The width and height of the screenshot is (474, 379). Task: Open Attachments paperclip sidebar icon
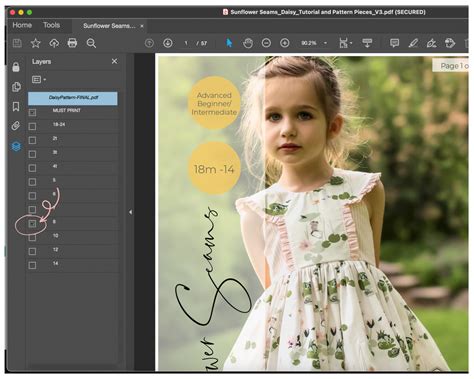click(x=16, y=126)
